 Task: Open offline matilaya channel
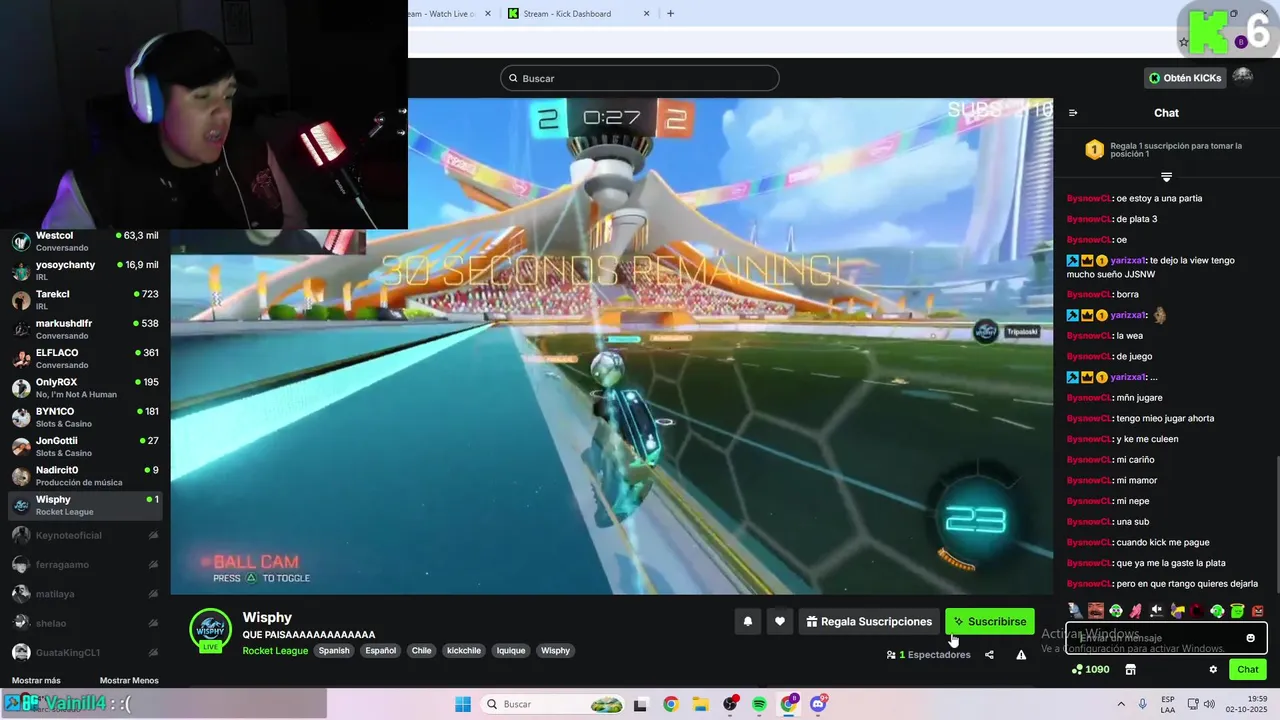85,593
